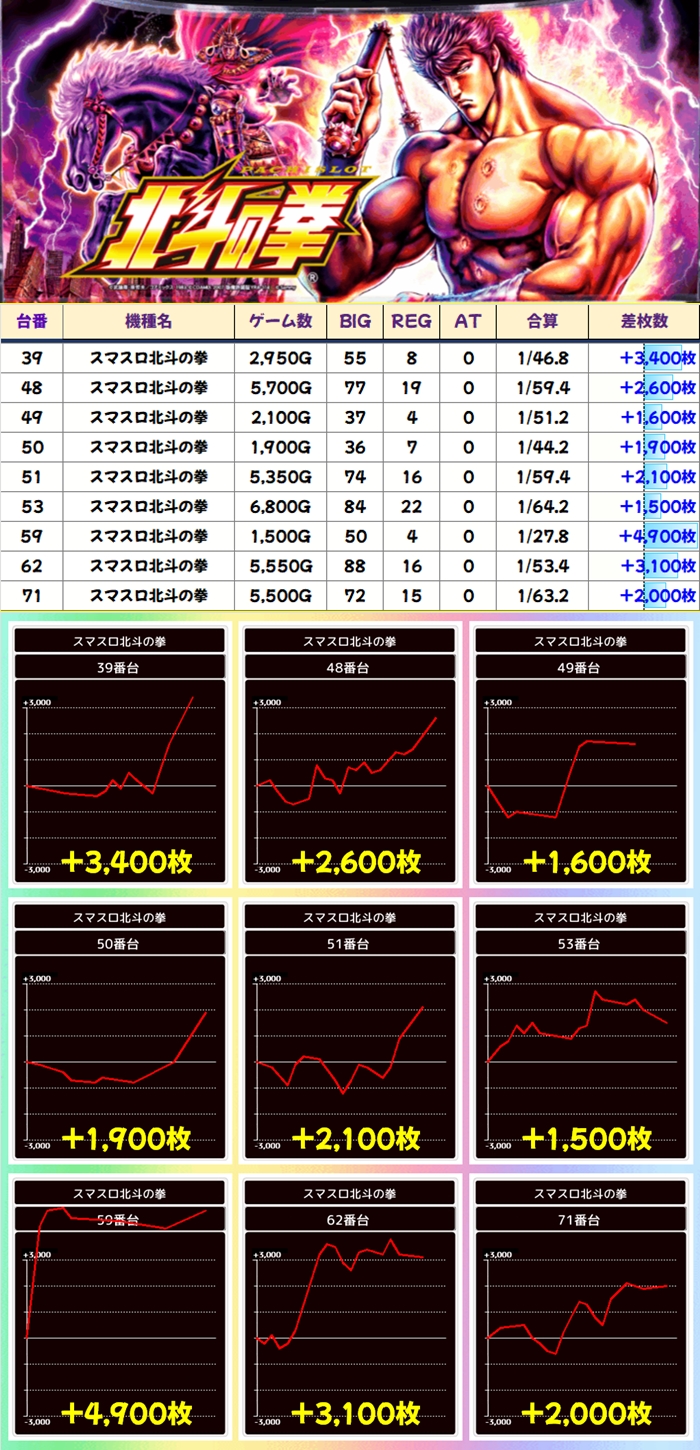Image resolution: width=700 pixels, height=1450 pixels.
Task: Click the 機種名 column header
Action: [x=149, y=321]
